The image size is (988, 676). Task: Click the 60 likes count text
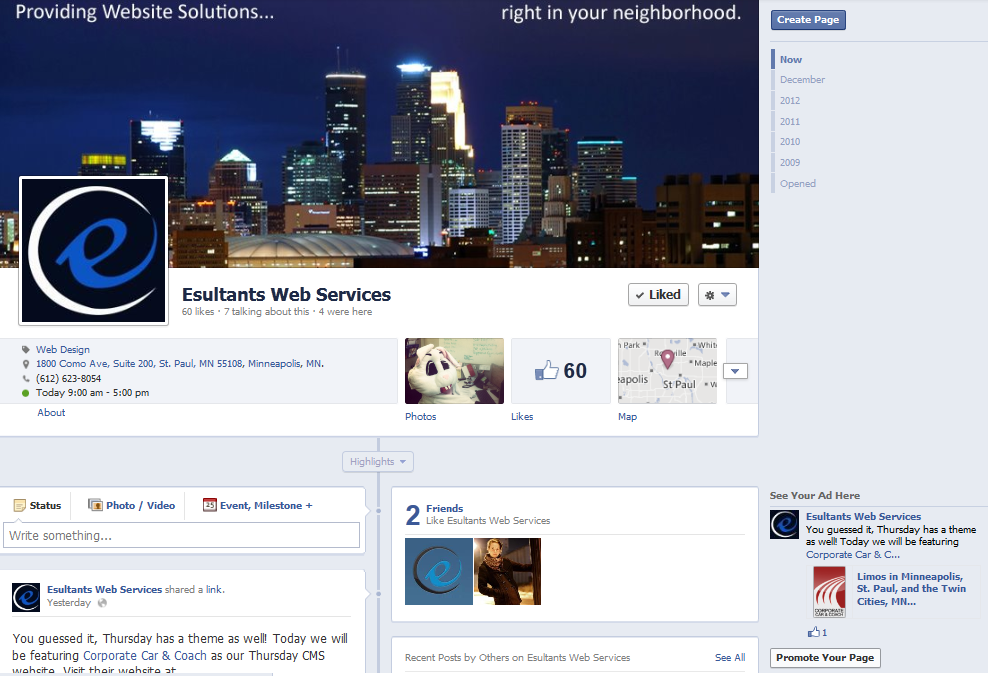198,312
